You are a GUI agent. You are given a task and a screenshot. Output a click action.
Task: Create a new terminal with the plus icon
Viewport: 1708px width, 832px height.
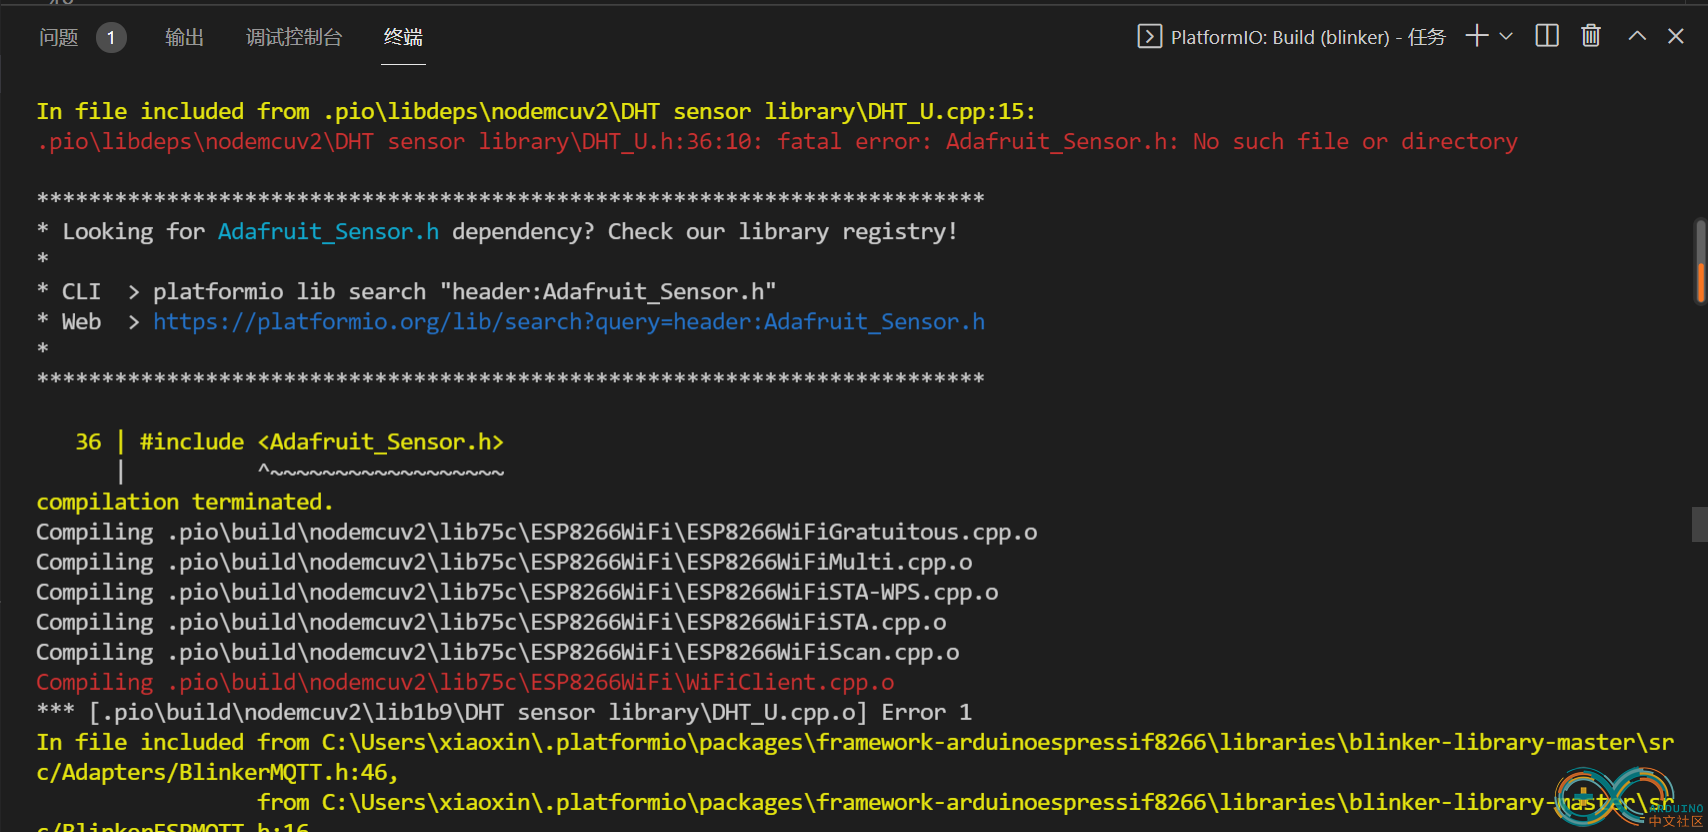coord(1477,36)
